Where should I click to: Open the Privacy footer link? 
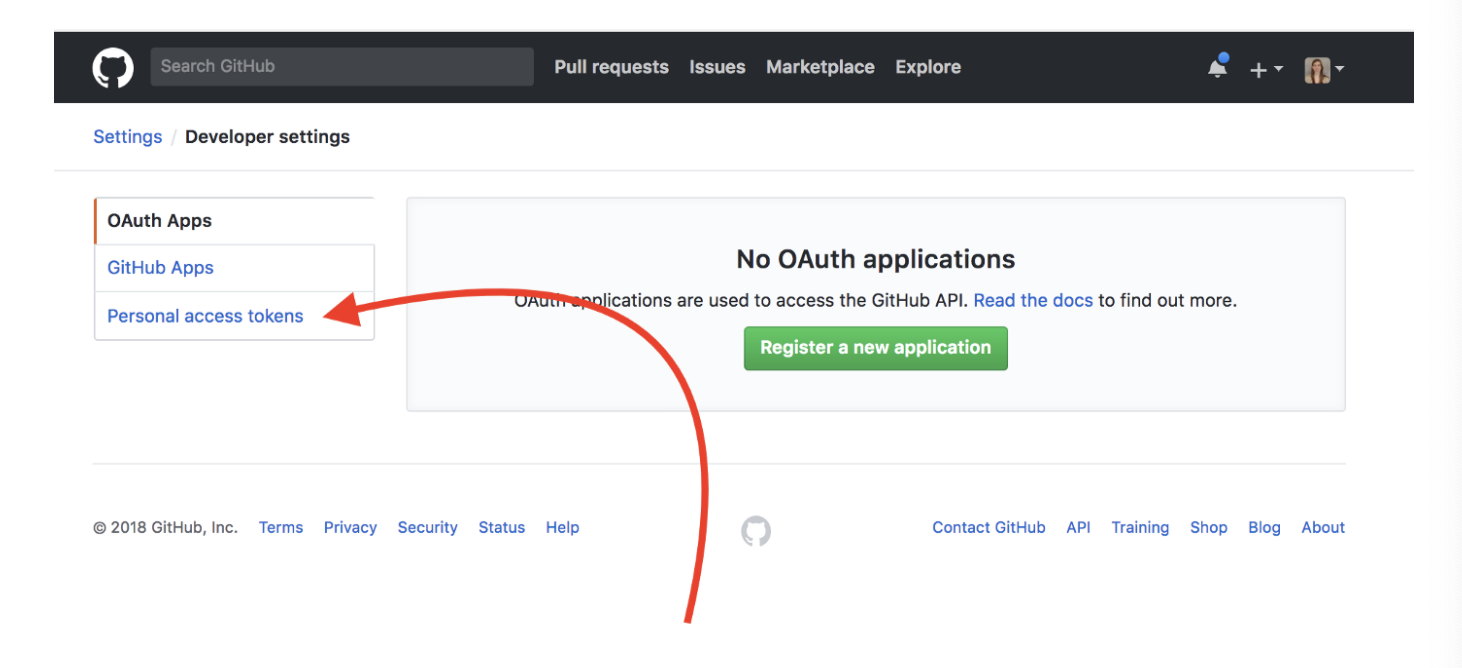point(350,528)
